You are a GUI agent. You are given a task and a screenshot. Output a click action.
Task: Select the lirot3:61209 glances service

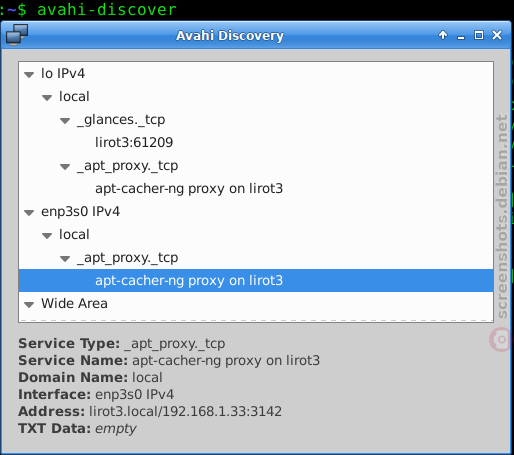coord(134,142)
